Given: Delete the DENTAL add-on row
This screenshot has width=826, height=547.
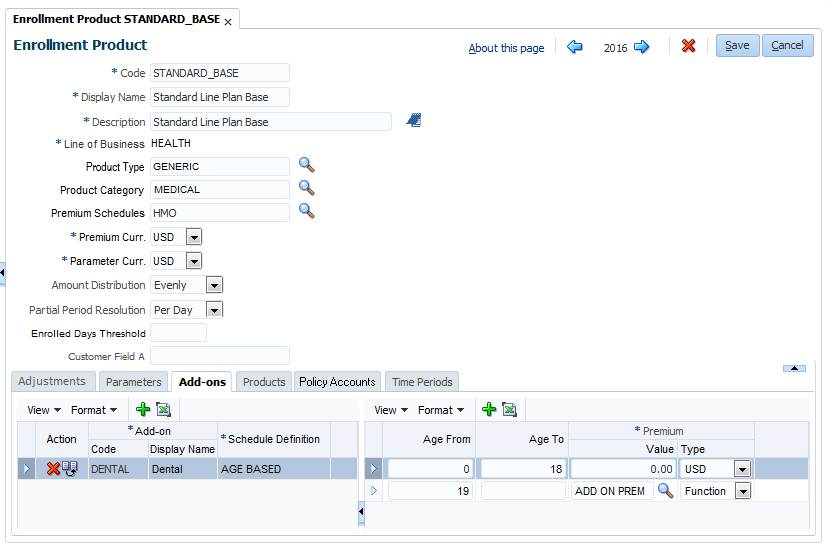Looking at the screenshot, I should 53,468.
